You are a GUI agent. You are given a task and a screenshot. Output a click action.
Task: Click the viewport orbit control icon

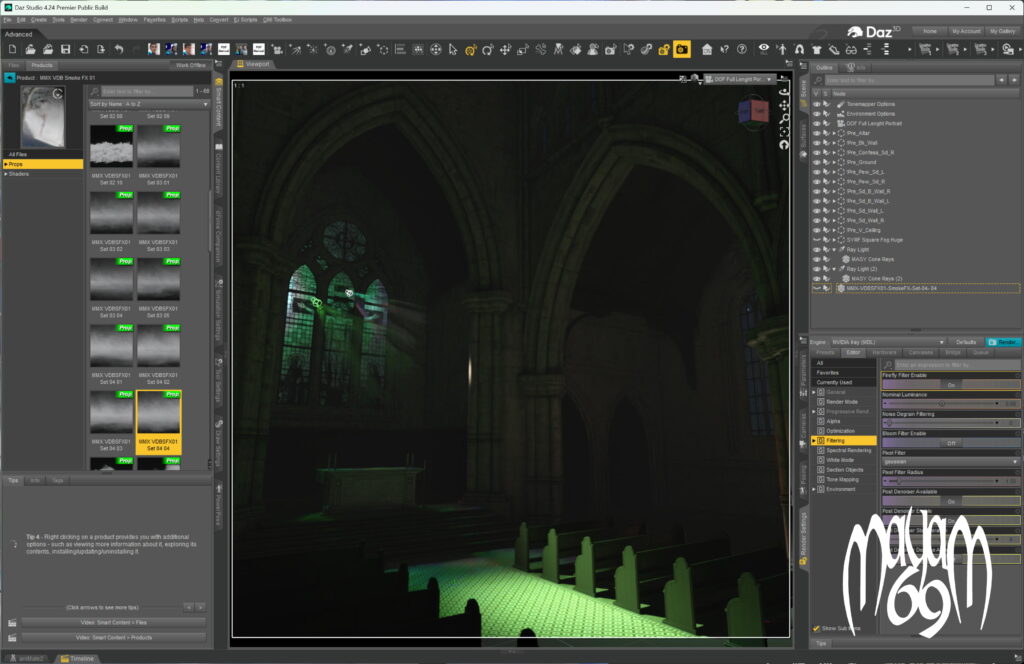click(784, 91)
